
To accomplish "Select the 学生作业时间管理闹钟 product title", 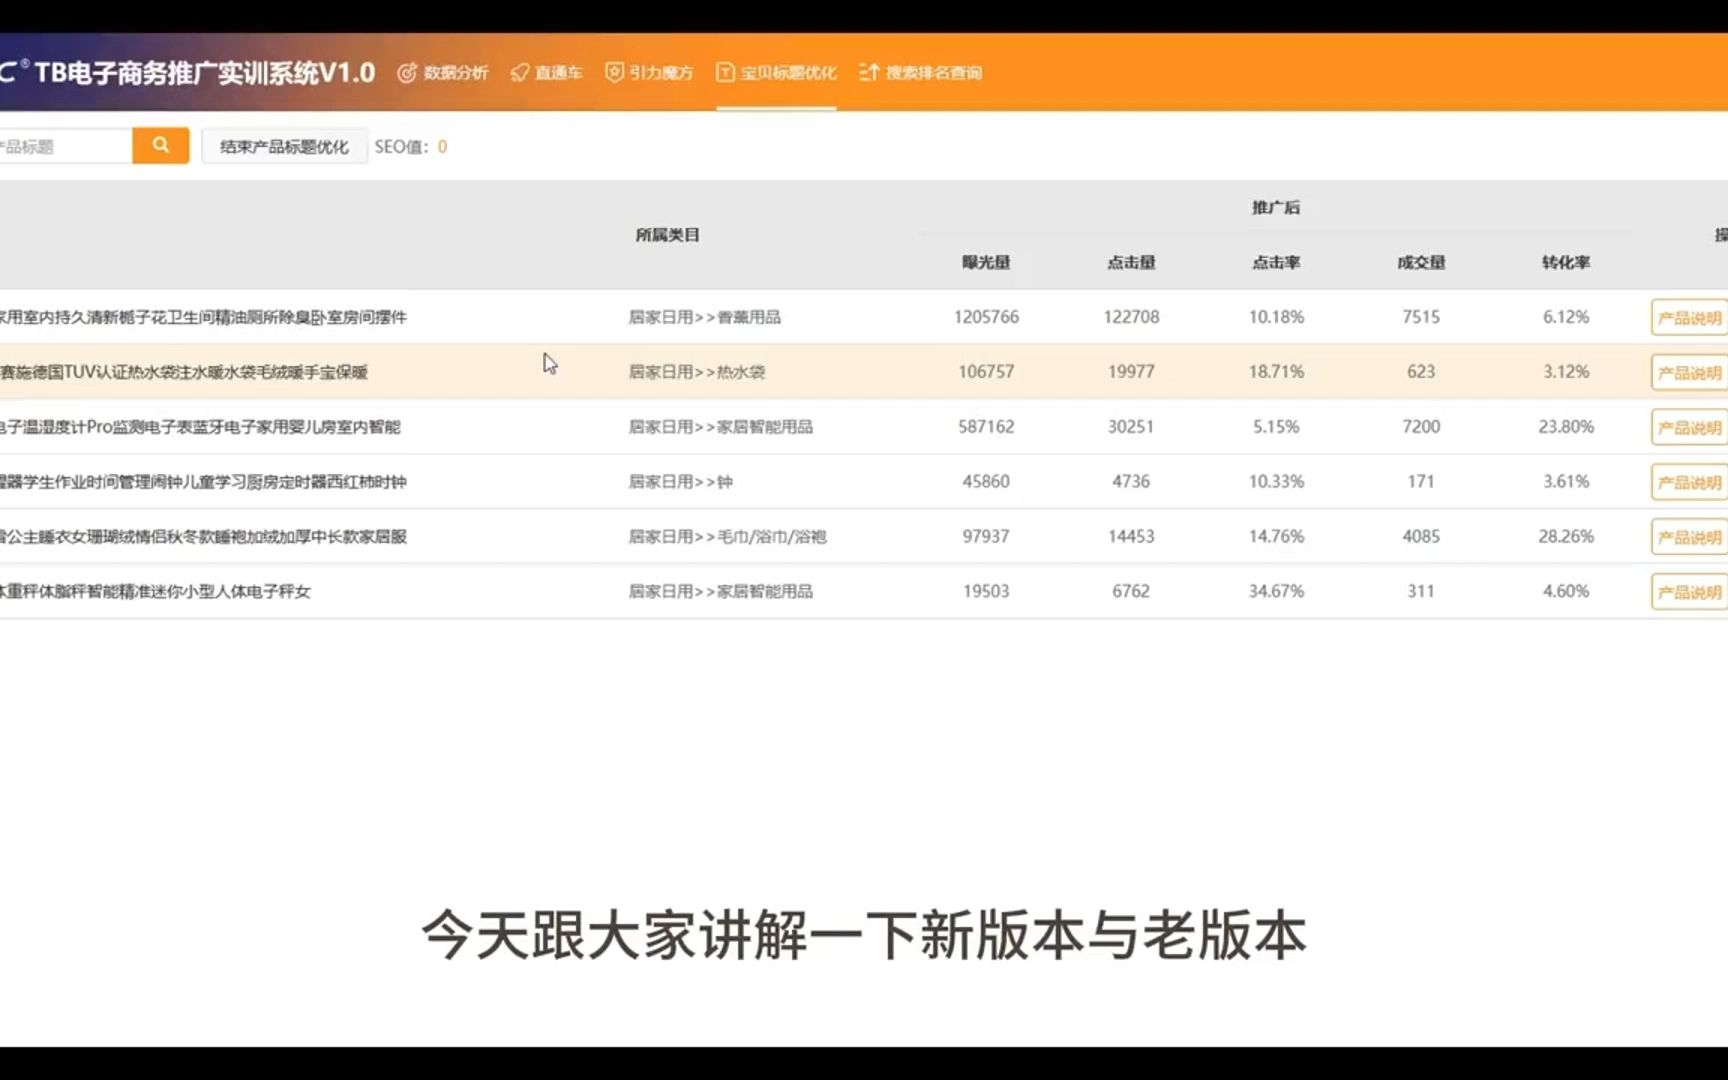I will [x=203, y=482].
